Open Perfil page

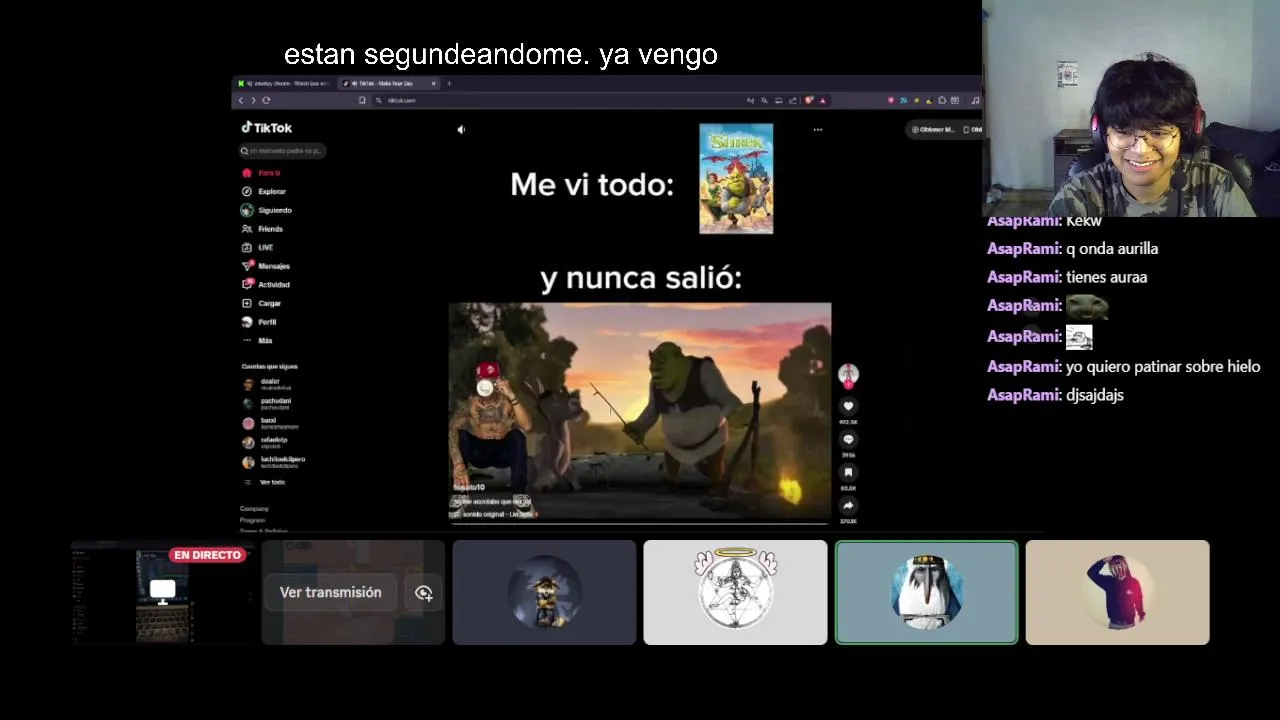point(260,322)
